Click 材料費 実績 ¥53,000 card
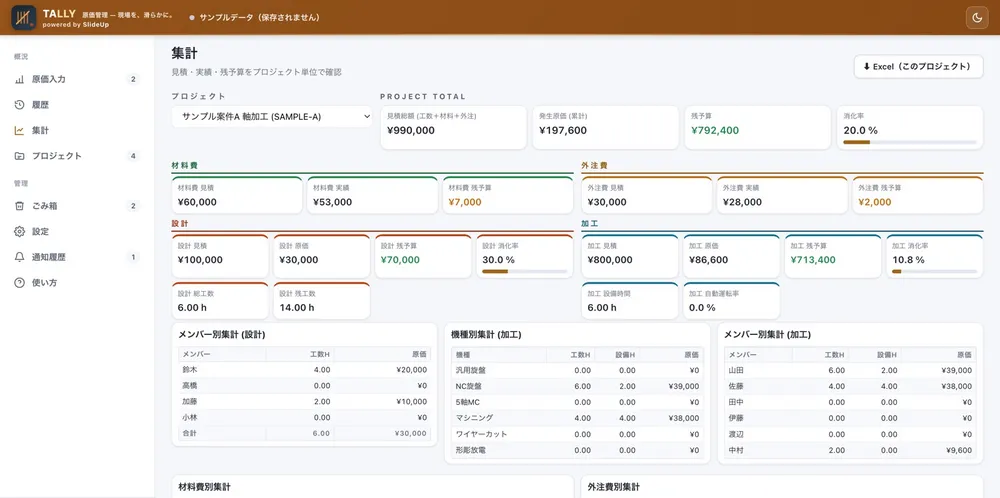This screenshot has height=498, width=1000. [x=372, y=195]
